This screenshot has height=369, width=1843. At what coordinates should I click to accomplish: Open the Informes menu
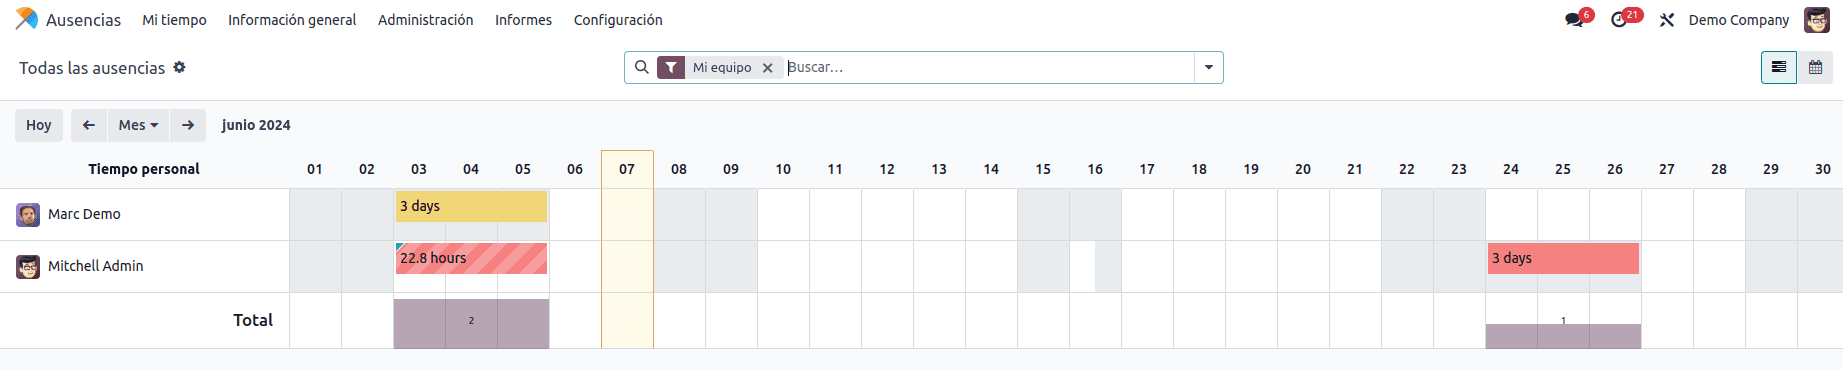tap(523, 20)
